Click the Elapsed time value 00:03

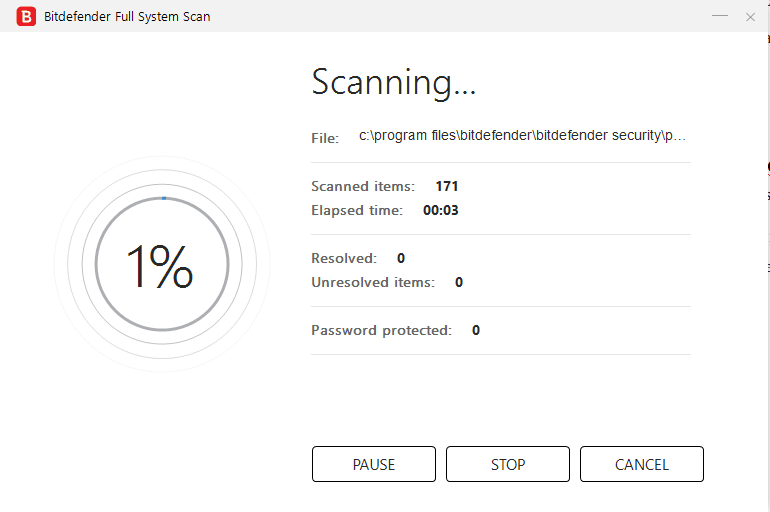click(440, 210)
